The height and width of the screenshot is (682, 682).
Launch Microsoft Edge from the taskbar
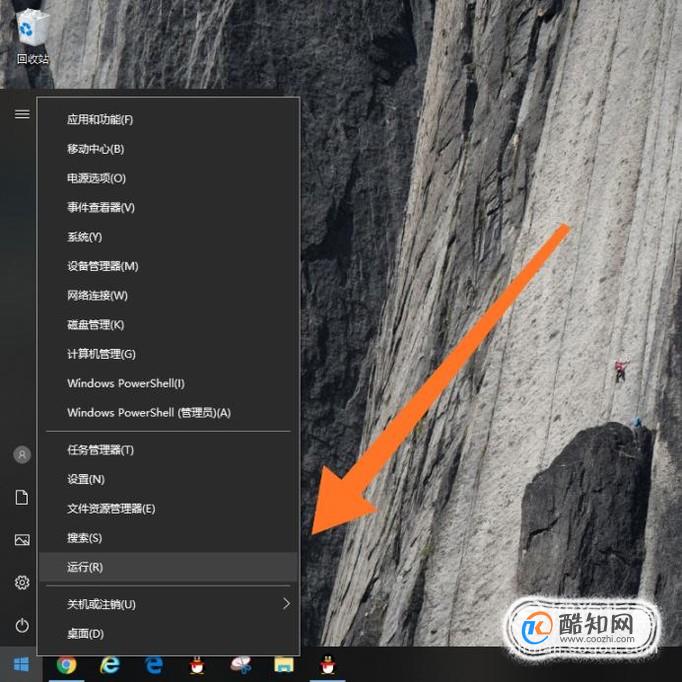[154, 665]
